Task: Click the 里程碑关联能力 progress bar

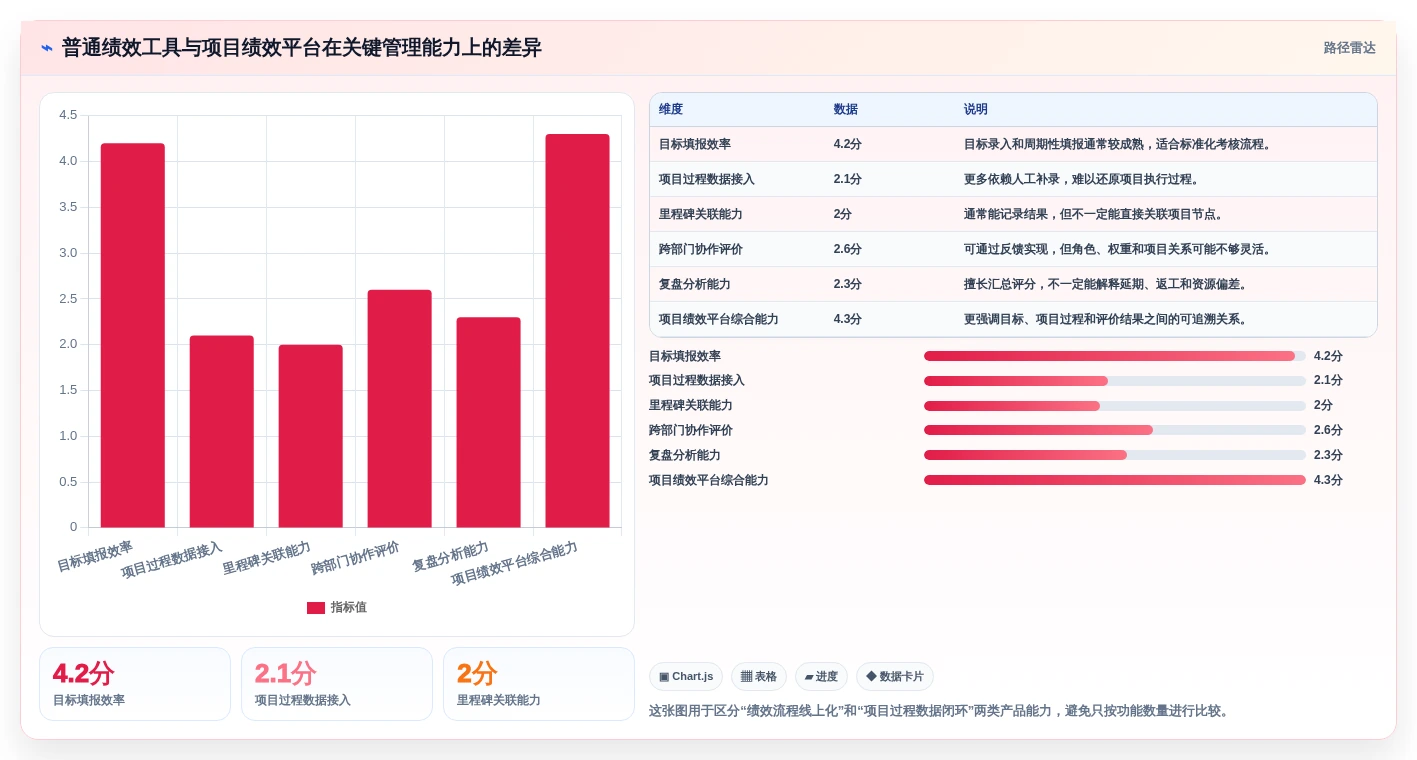Action: (x=1115, y=406)
